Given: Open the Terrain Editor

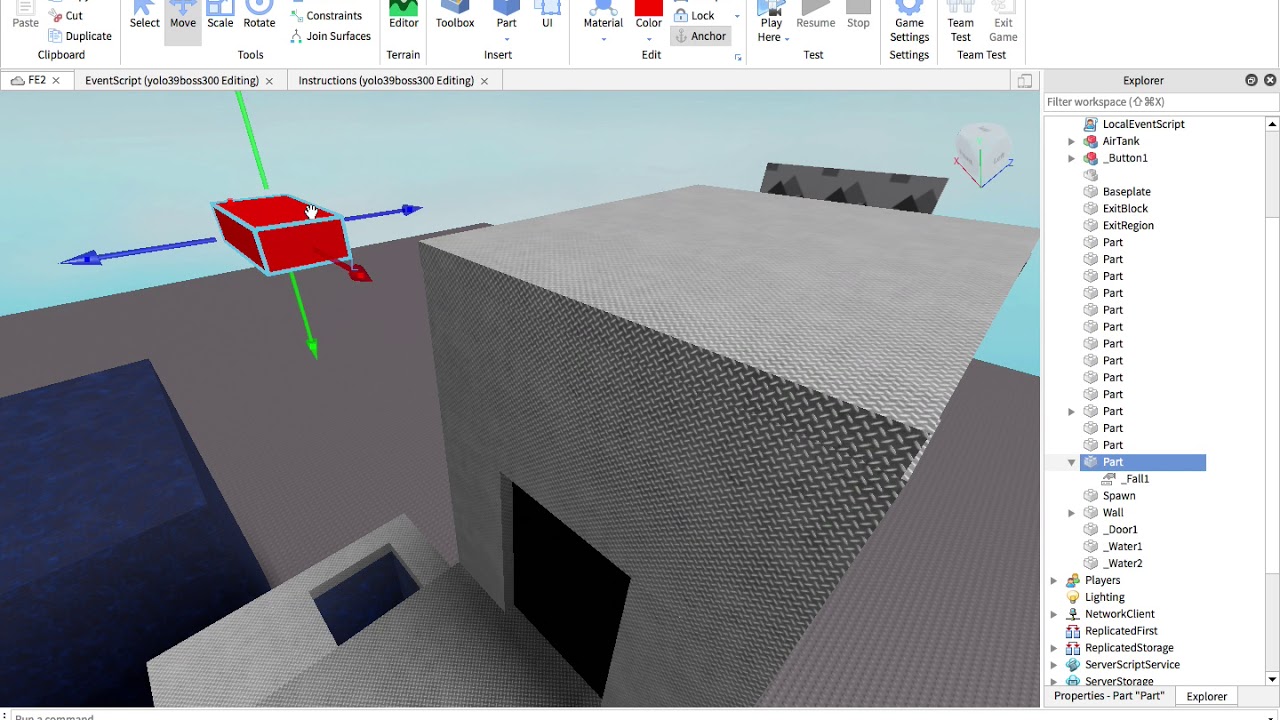Looking at the screenshot, I should 404,16.
